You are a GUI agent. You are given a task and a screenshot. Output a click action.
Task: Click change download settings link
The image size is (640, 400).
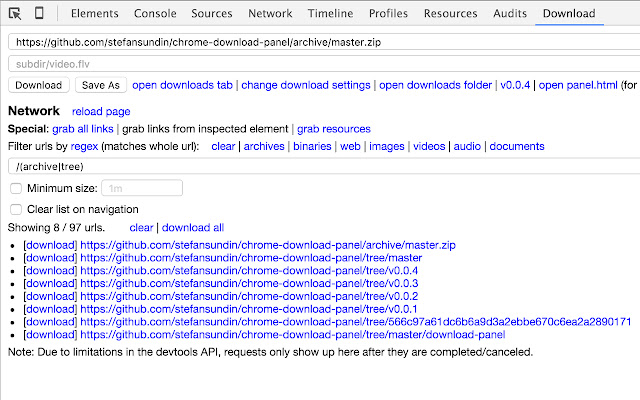pos(306,85)
